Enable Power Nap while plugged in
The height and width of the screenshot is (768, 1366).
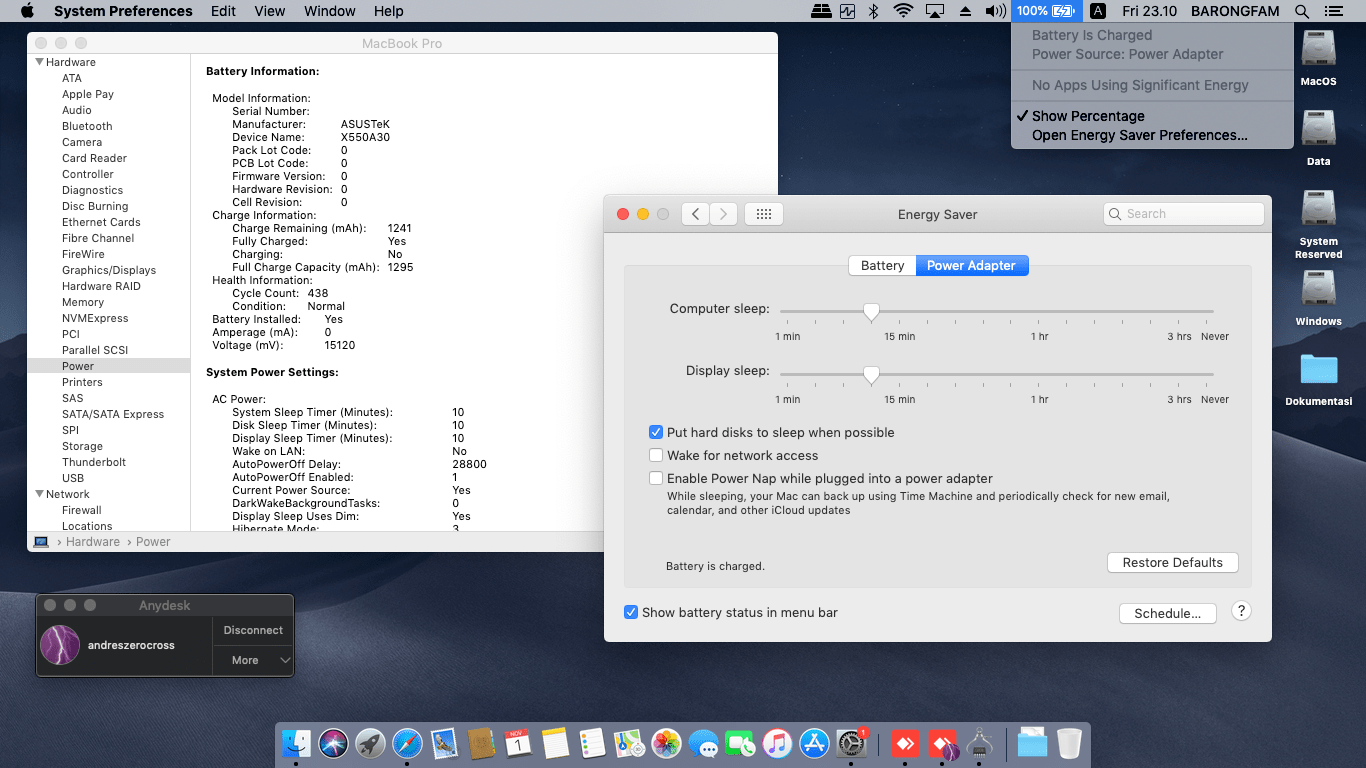(x=656, y=478)
